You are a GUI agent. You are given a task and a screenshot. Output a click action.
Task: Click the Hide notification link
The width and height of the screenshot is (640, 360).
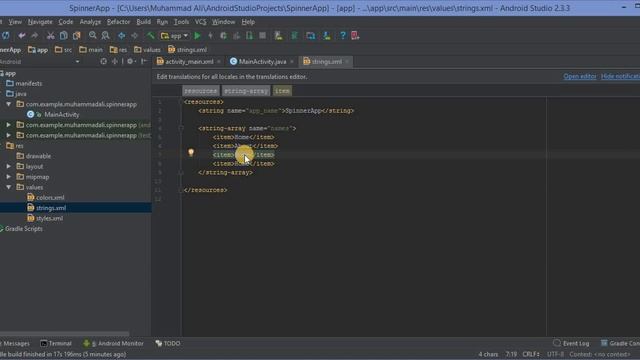620,76
